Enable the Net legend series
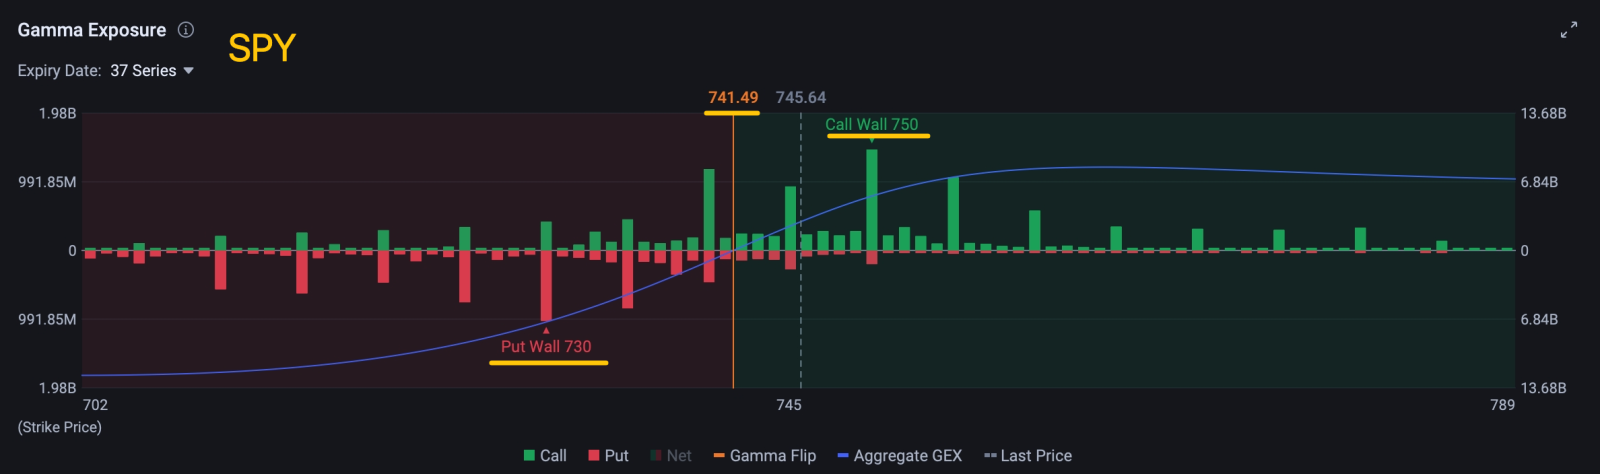Screen dimensions: 1600x474 click(671, 456)
